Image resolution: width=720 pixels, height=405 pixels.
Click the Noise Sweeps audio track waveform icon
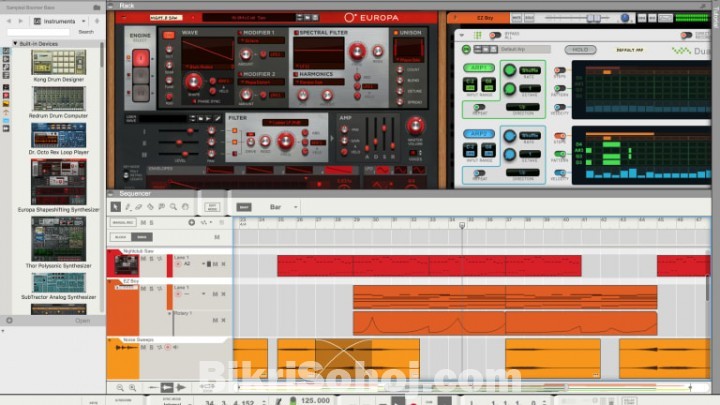click(x=126, y=348)
